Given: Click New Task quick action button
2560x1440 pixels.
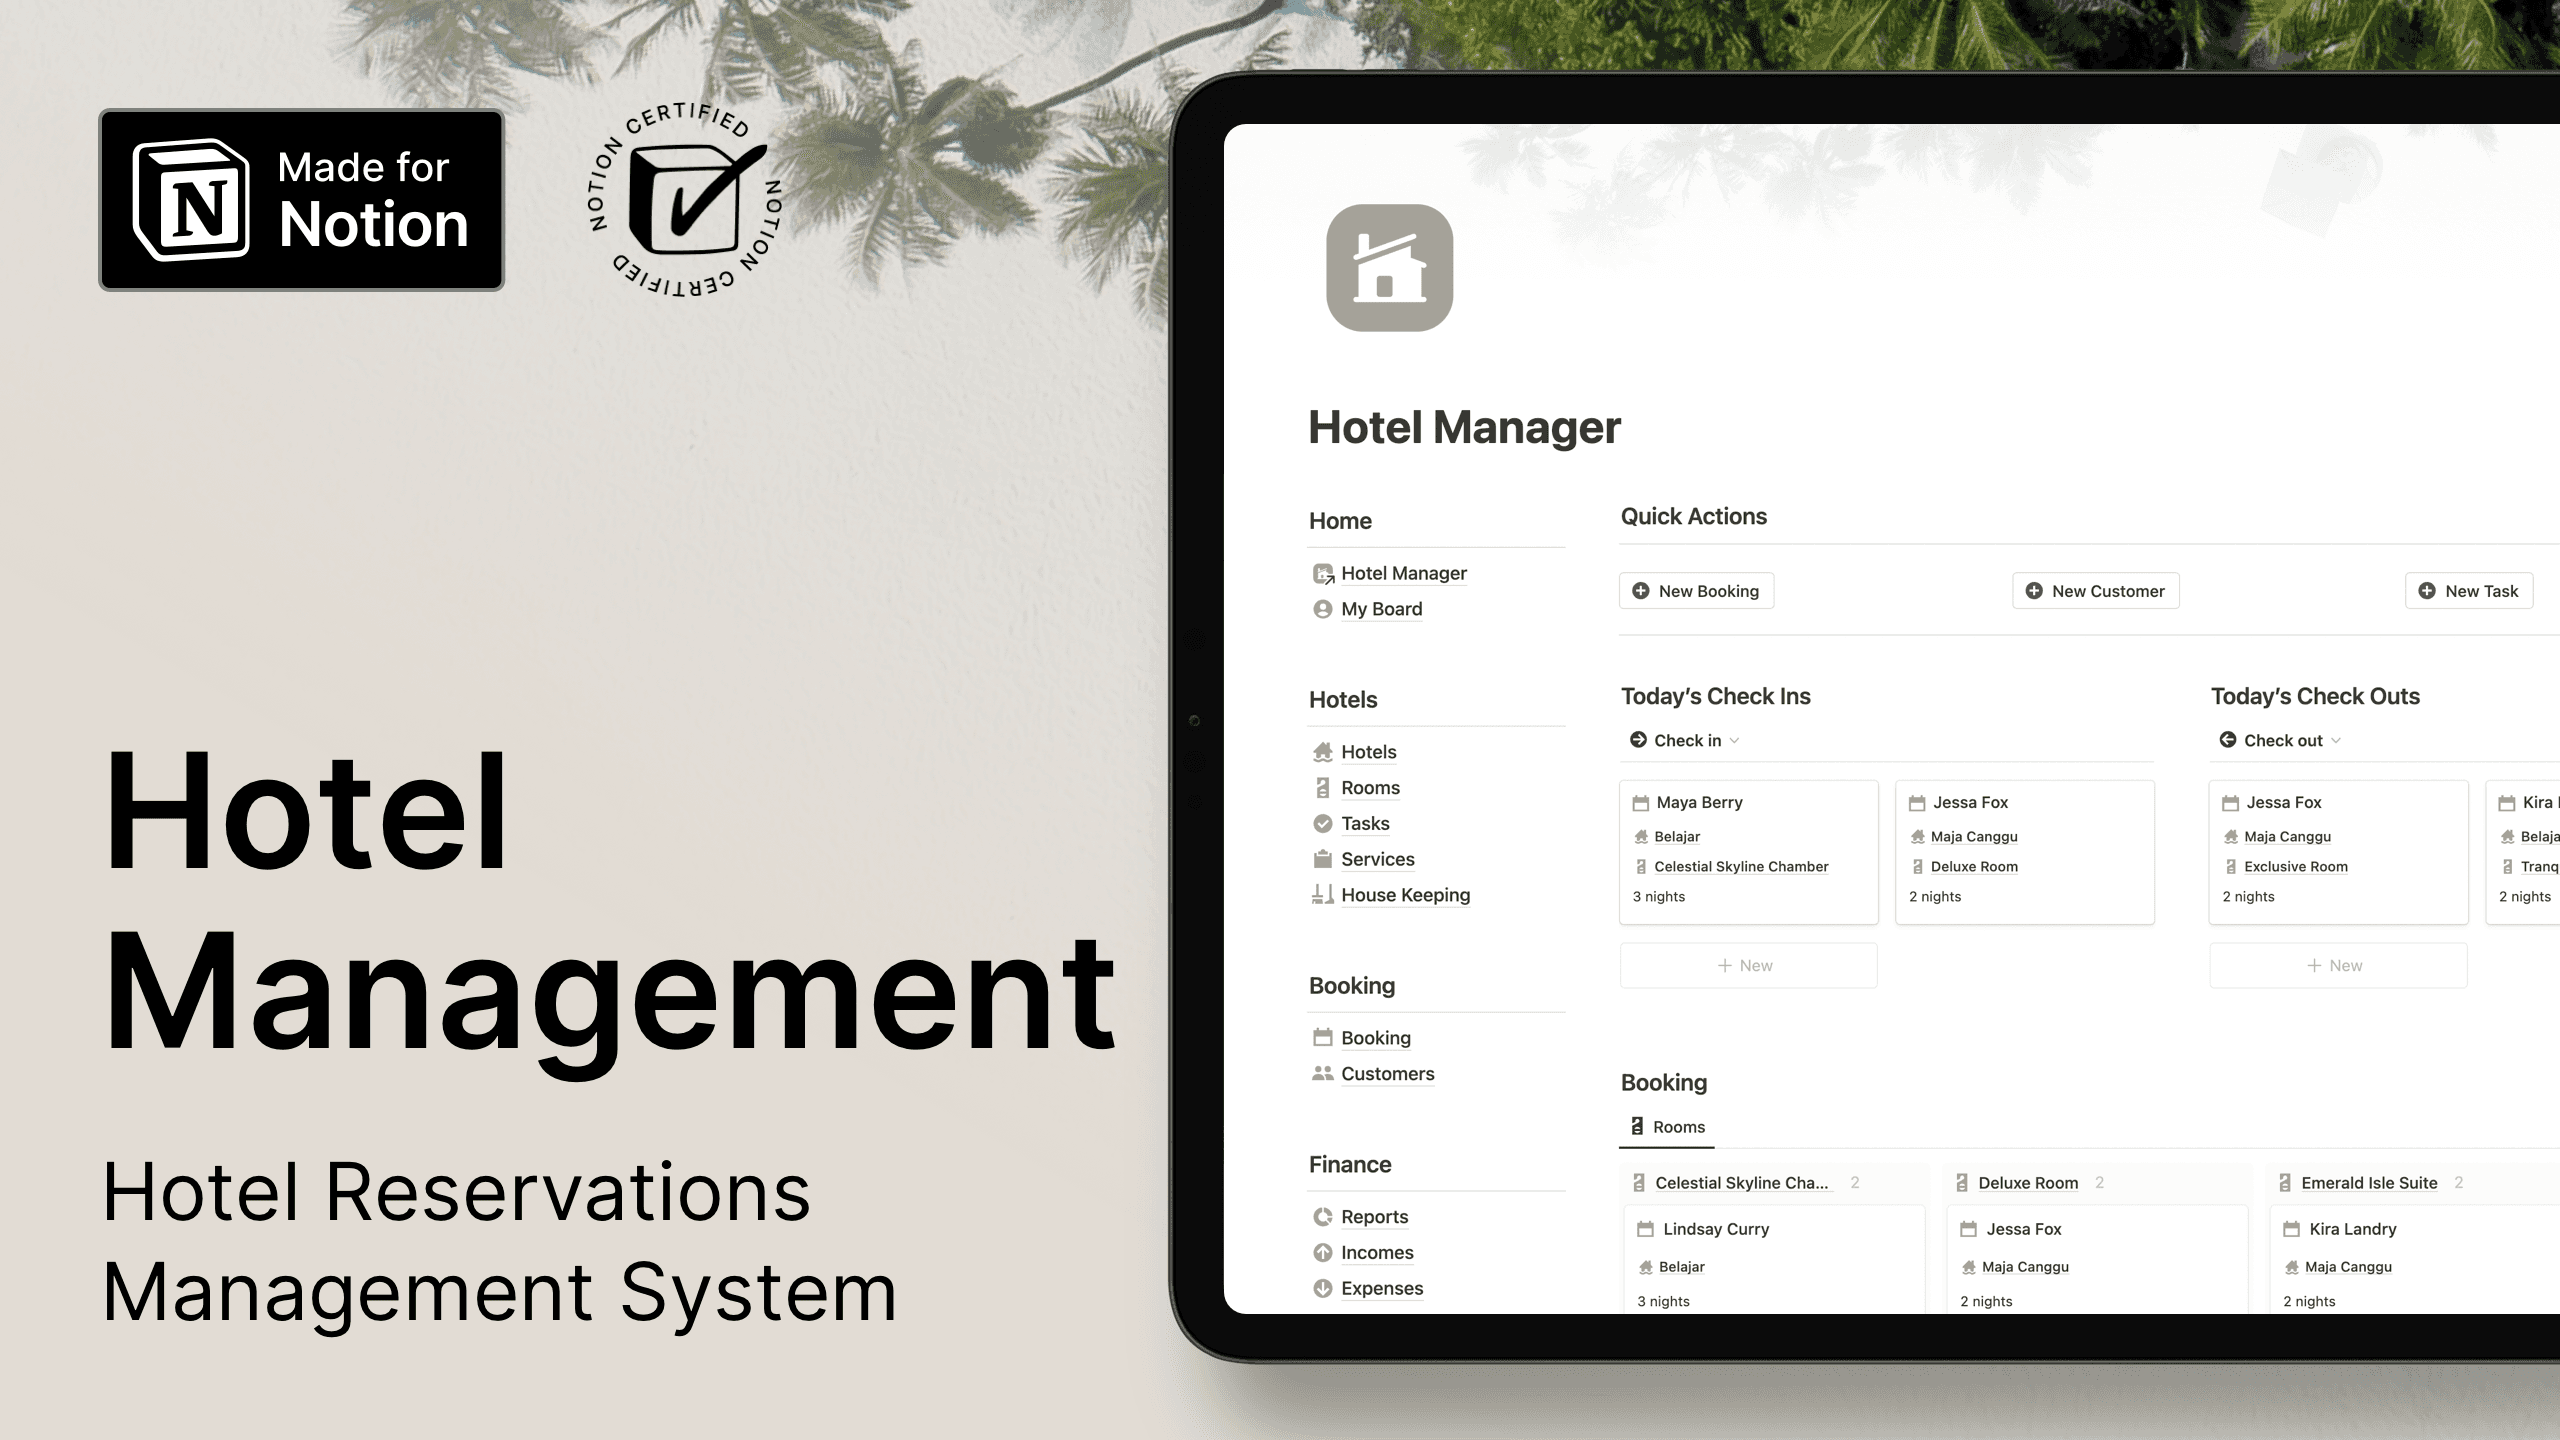Looking at the screenshot, I should [2470, 591].
